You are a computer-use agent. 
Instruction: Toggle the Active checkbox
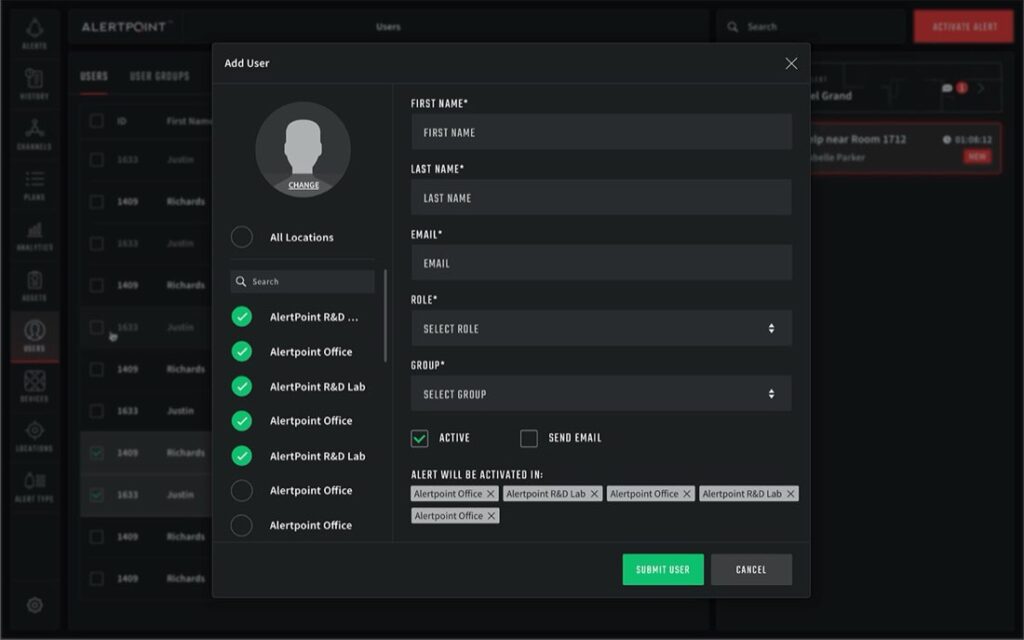[419, 438]
